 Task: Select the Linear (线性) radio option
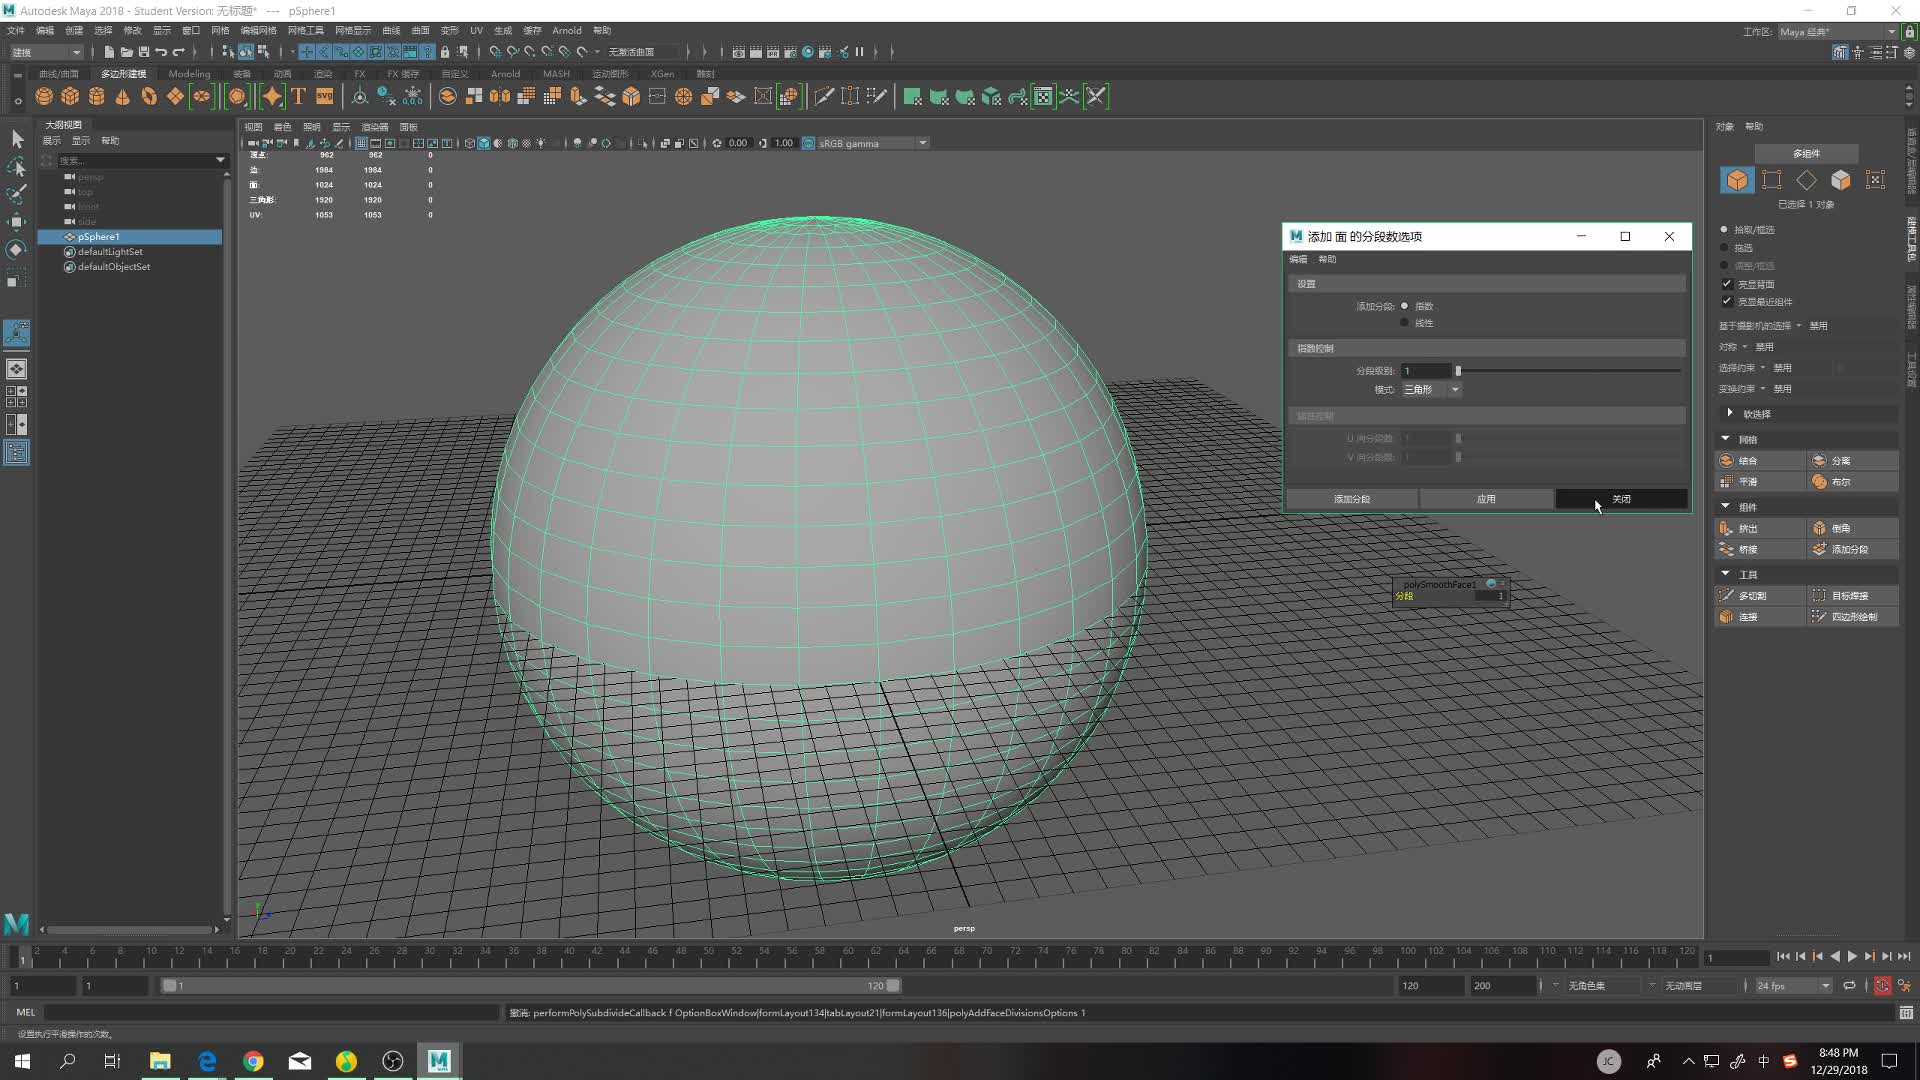[1405, 323]
